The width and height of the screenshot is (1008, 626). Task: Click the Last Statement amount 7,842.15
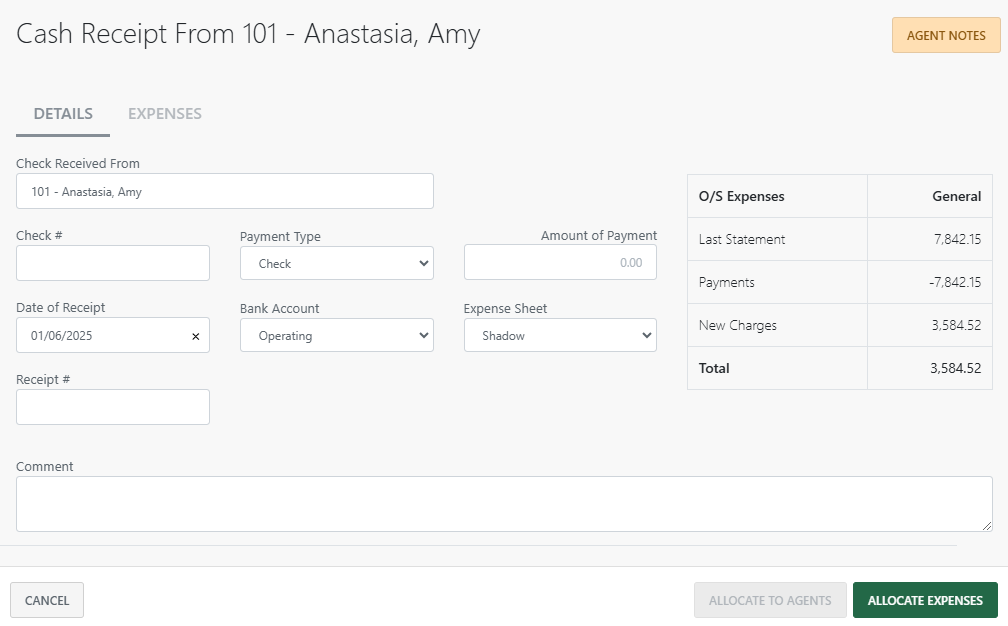959,239
